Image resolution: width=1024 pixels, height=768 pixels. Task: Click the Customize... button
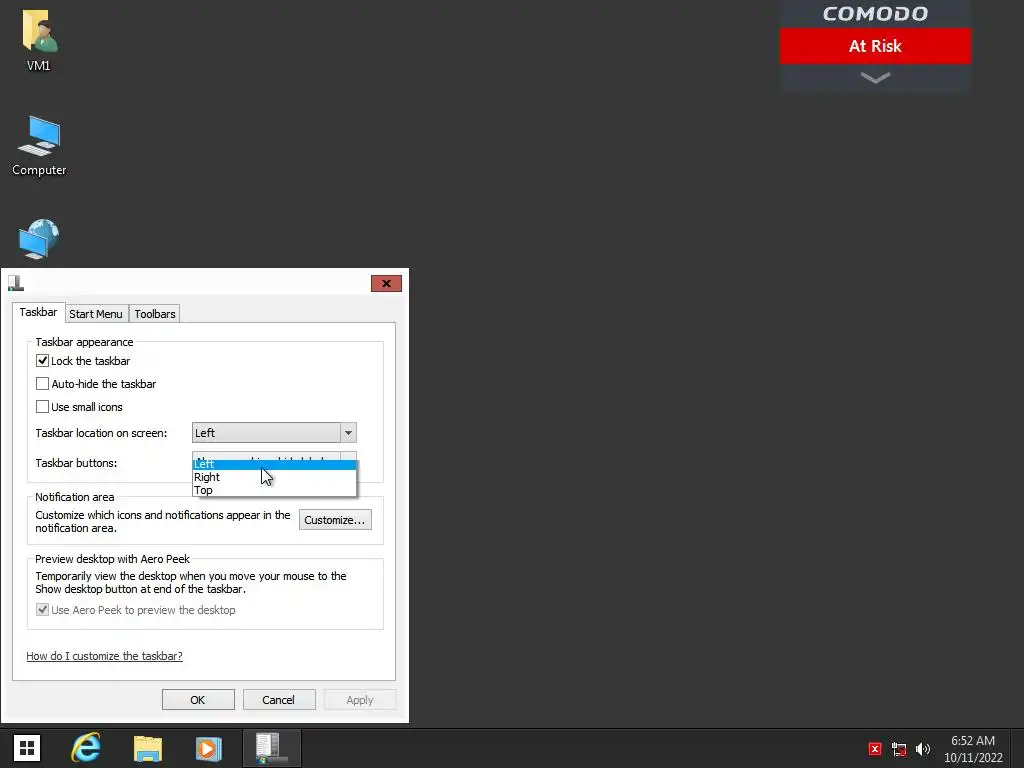(335, 520)
